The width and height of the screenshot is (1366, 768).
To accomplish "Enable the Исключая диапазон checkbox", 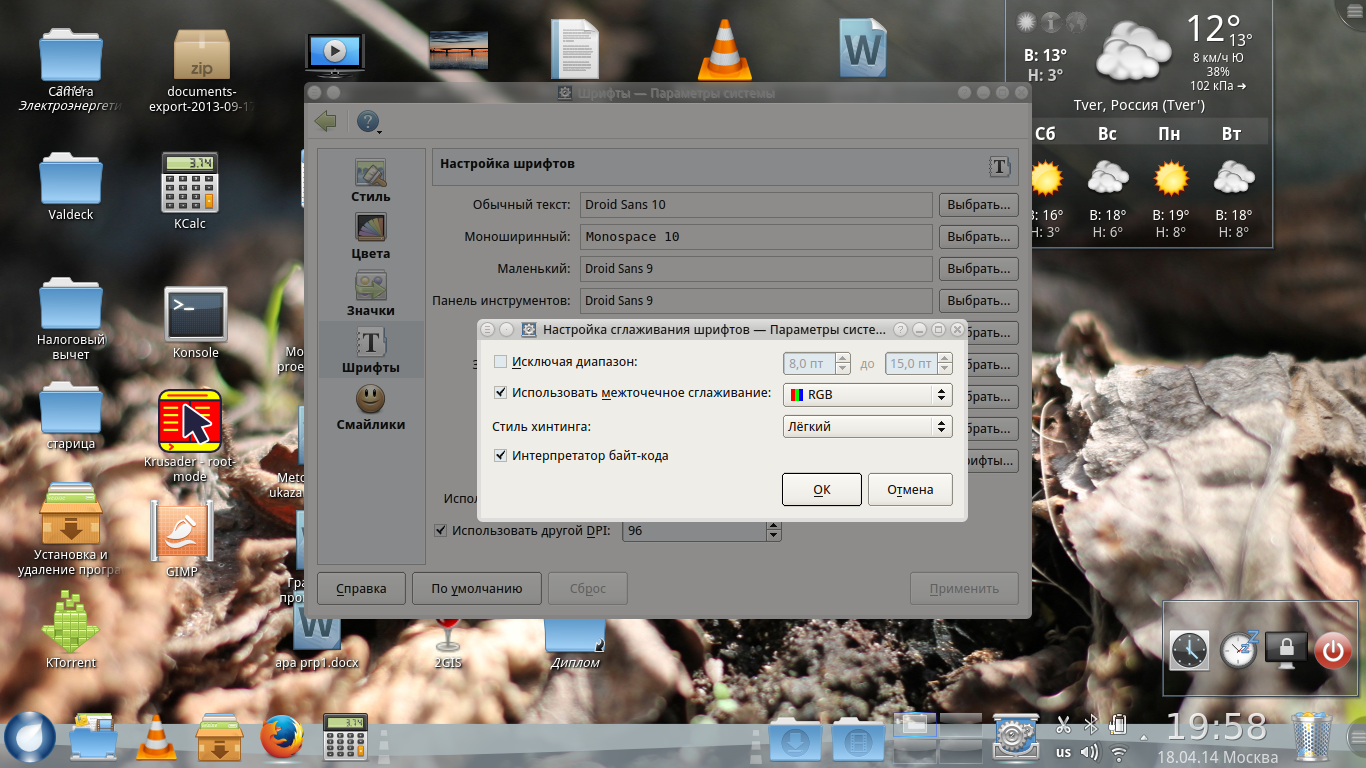I will 501,362.
